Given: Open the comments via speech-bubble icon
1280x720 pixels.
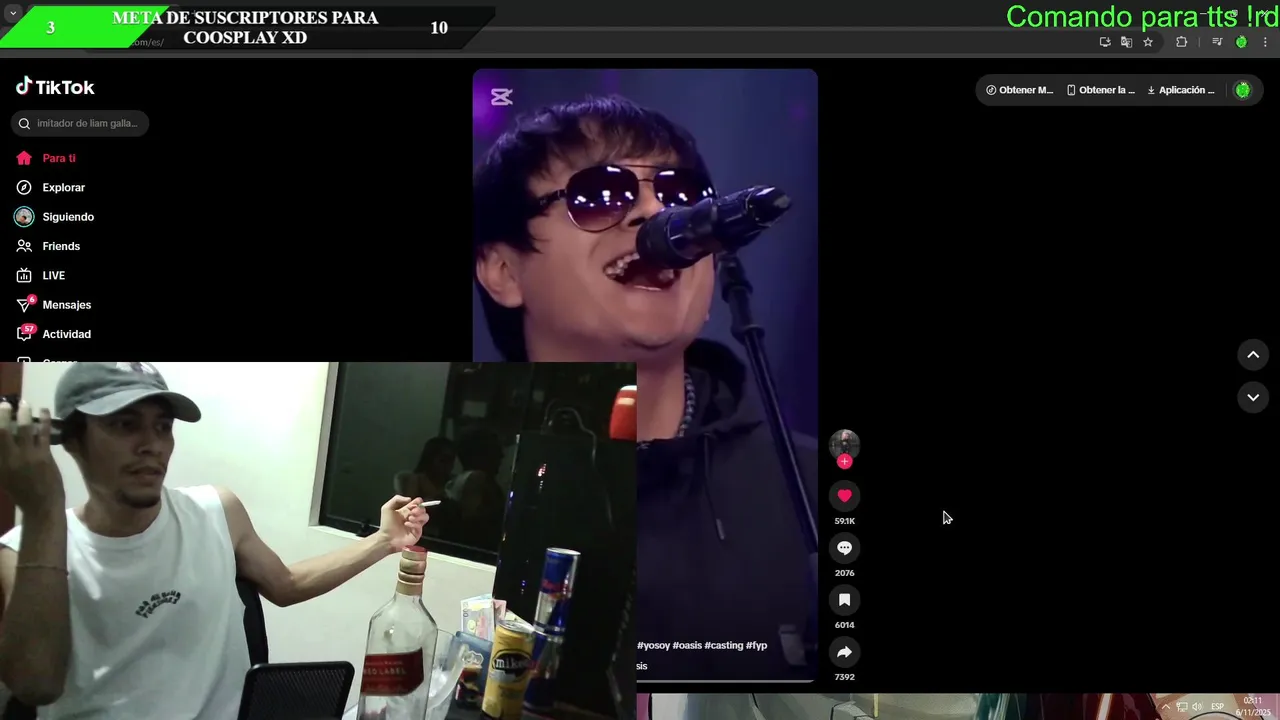Looking at the screenshot, I should (x=844, y=548).
